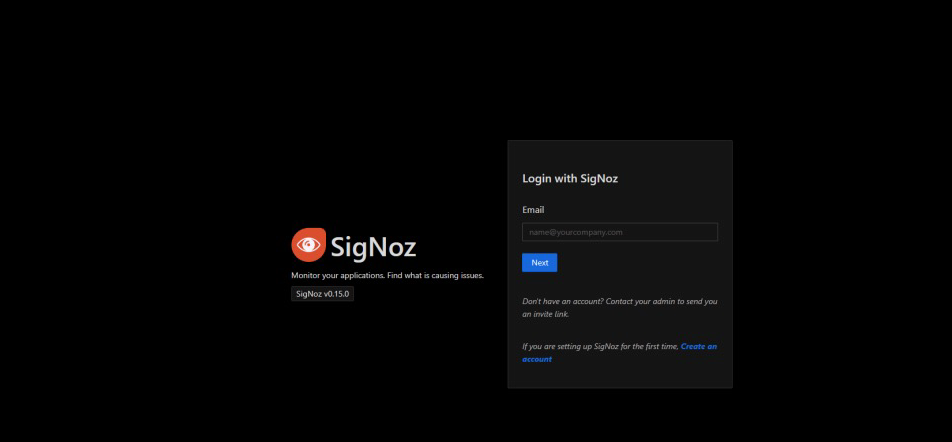The image size is (952, 442).
Task: Click the Don't have an account notice
Action: pyautogui.click(x=620, y=308)
